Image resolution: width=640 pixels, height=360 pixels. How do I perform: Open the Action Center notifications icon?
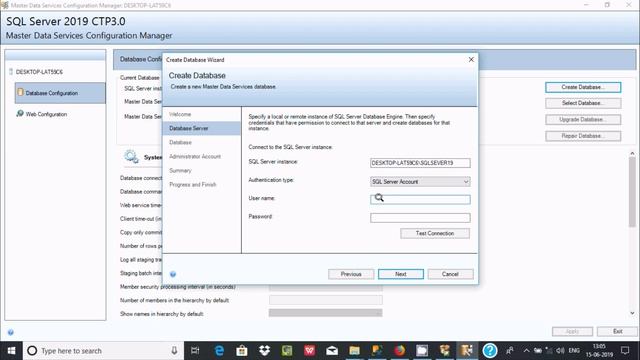click(625, 351)
